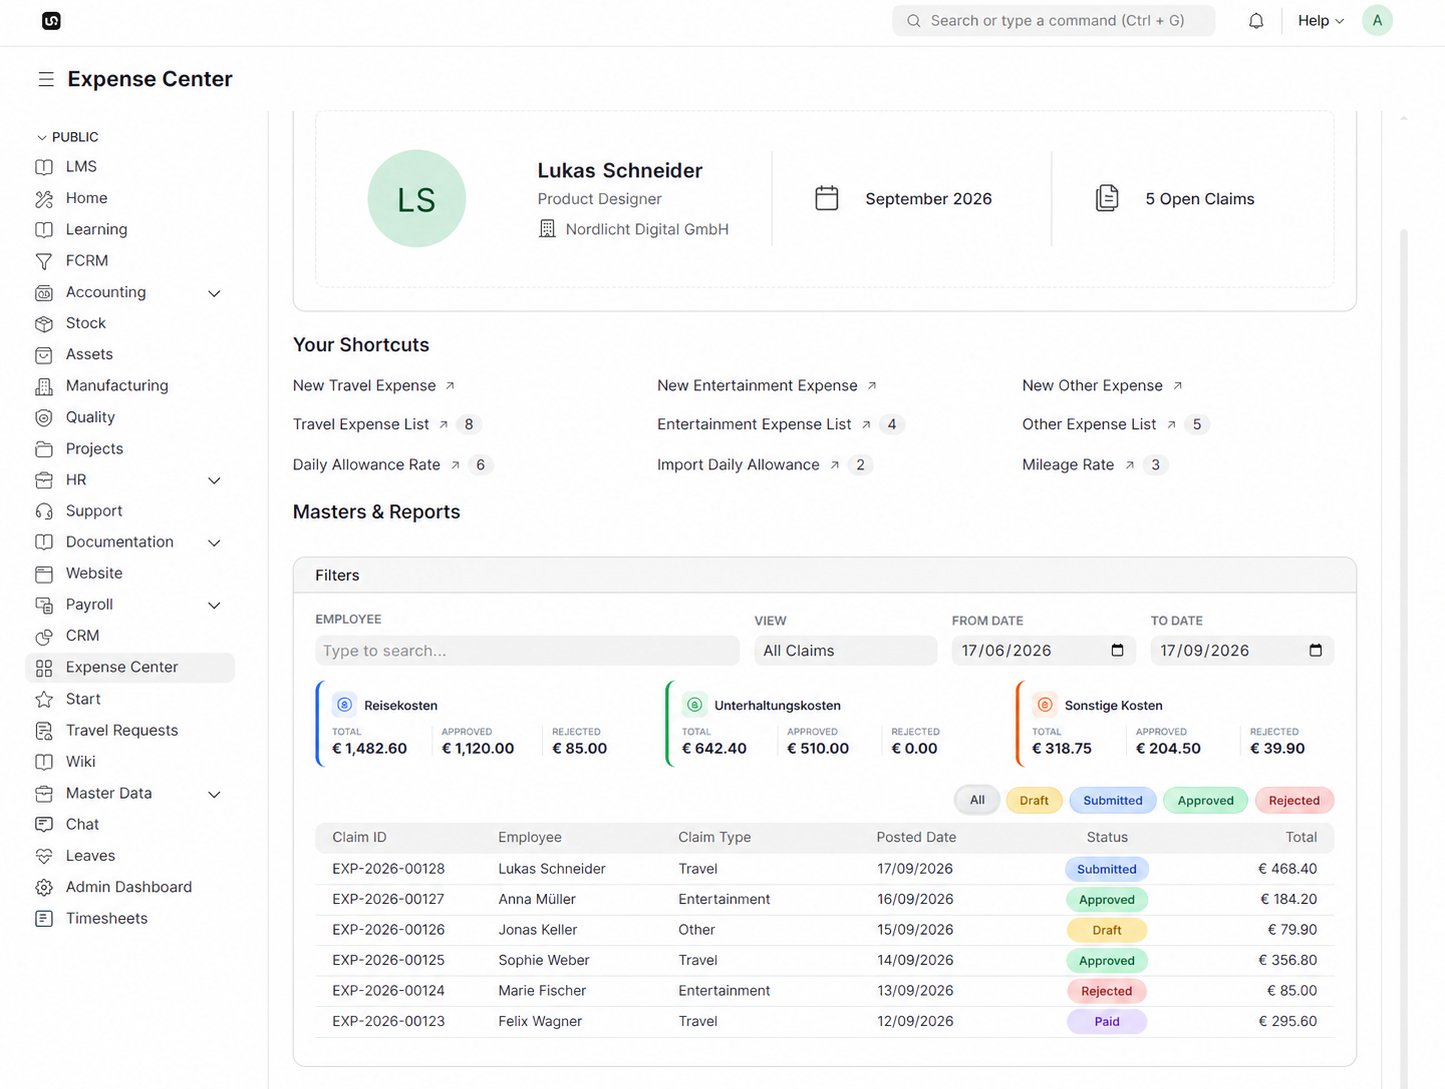
Task: Open Import Daily Allowance shortcut
Action: pos(748,465)
